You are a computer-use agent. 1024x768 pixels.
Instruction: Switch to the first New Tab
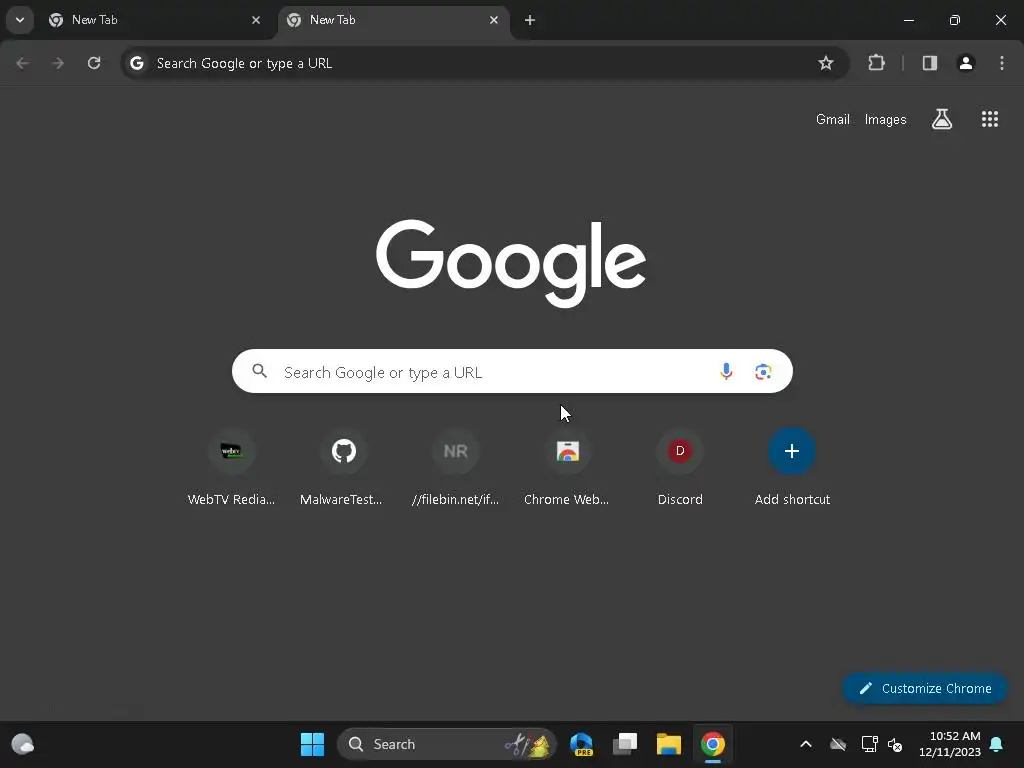[x=155, y=20]
